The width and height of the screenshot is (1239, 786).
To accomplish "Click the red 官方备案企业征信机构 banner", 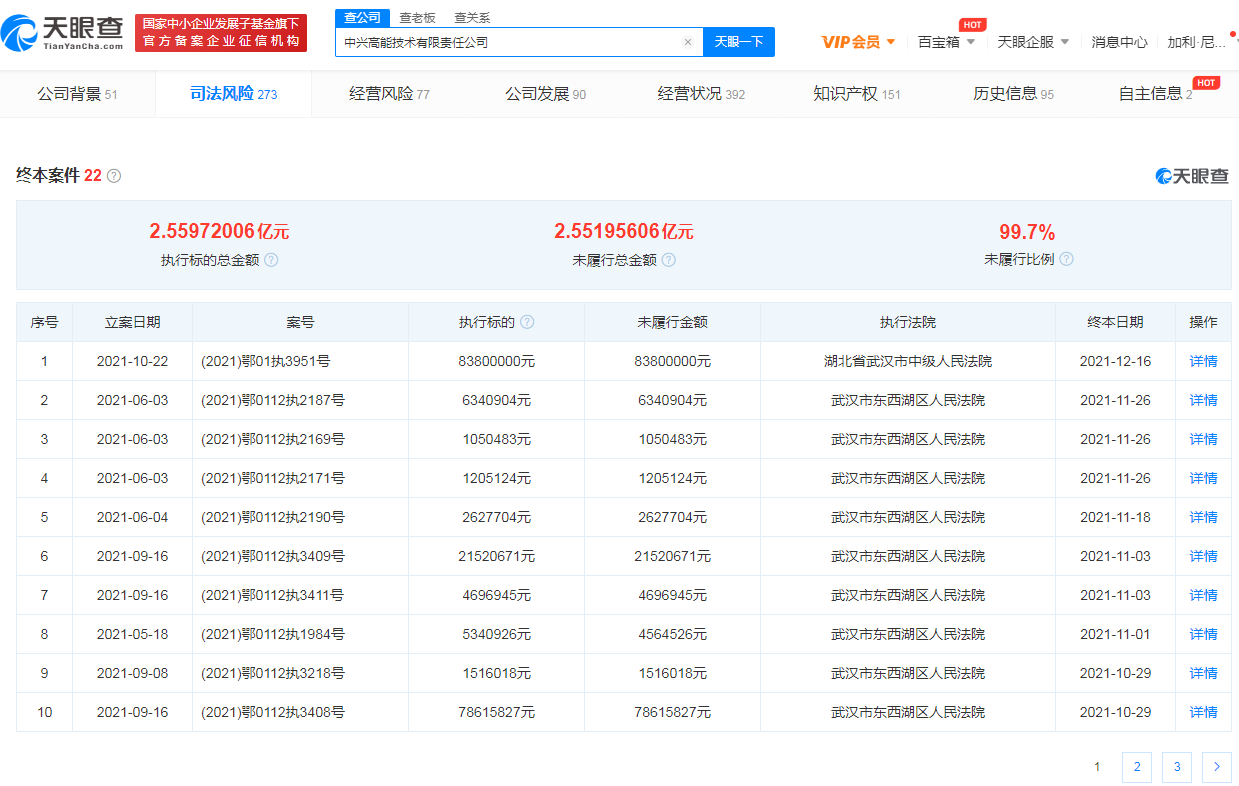I will pyautogui.click(x=221, y=33).
